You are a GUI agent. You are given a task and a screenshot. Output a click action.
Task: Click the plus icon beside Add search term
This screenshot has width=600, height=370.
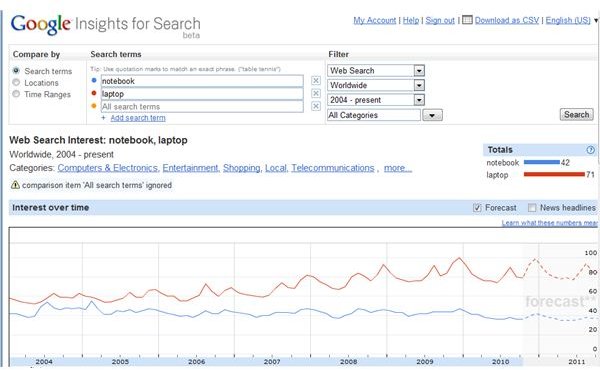pyautogui.click(x=103, y=118)
